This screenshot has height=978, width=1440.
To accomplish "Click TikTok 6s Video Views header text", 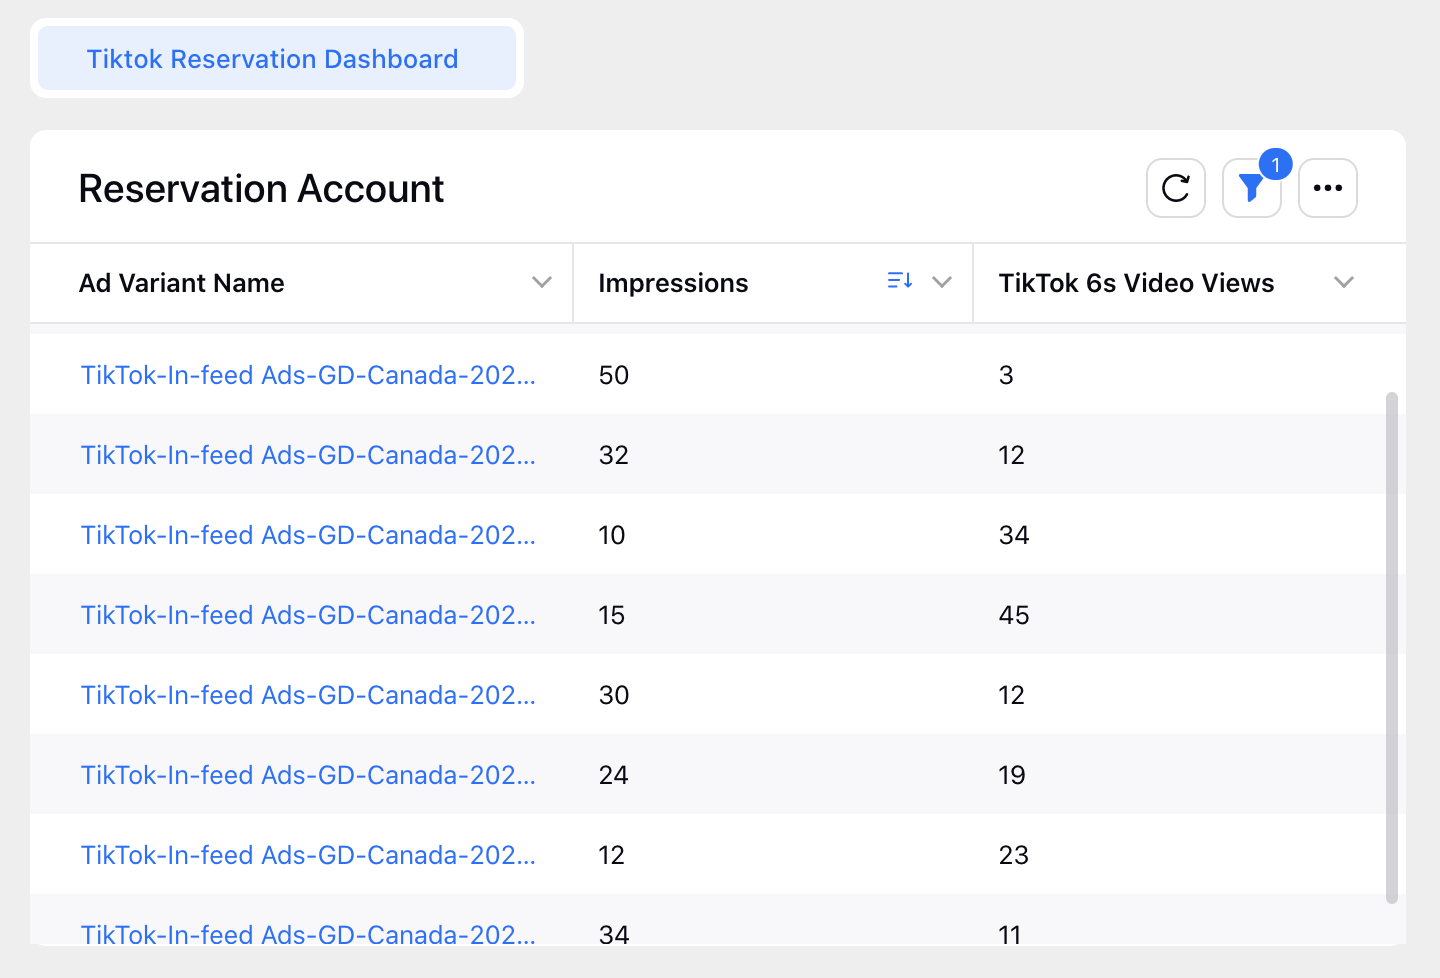I will tap(1136, 283).
